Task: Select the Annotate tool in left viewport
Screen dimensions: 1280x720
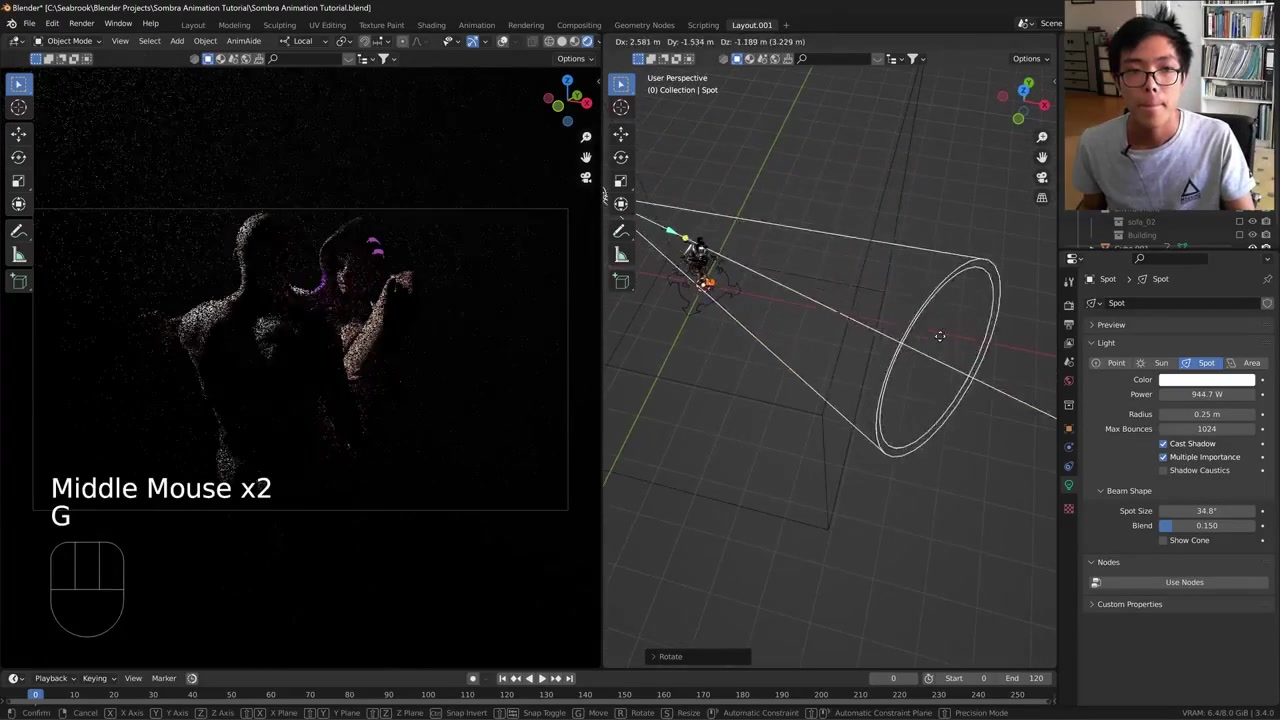Action: (19, 231)
